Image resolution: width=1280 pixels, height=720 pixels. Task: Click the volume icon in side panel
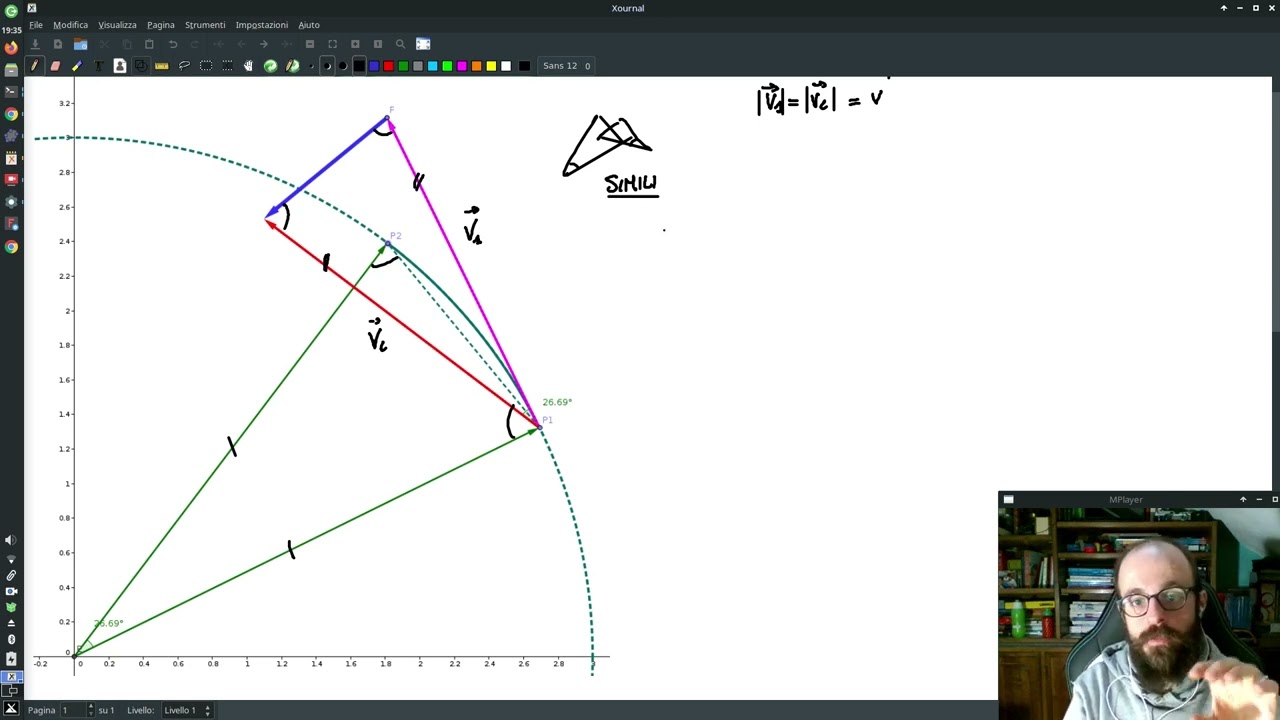point(11,540)
